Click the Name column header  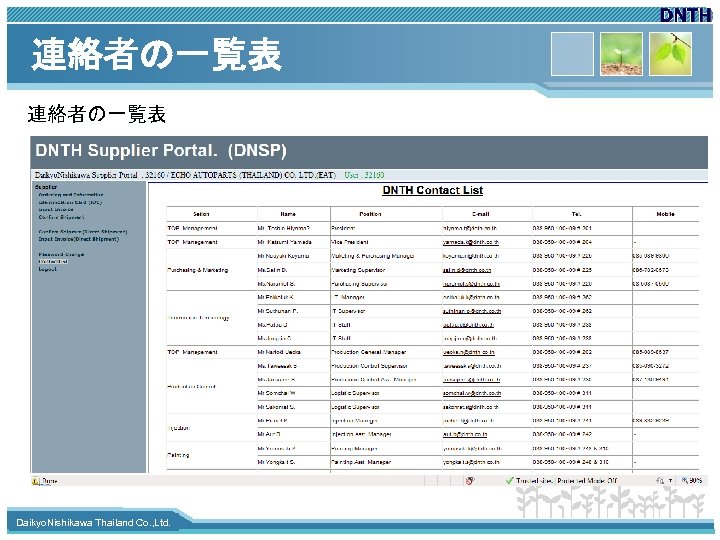point(288,214)
